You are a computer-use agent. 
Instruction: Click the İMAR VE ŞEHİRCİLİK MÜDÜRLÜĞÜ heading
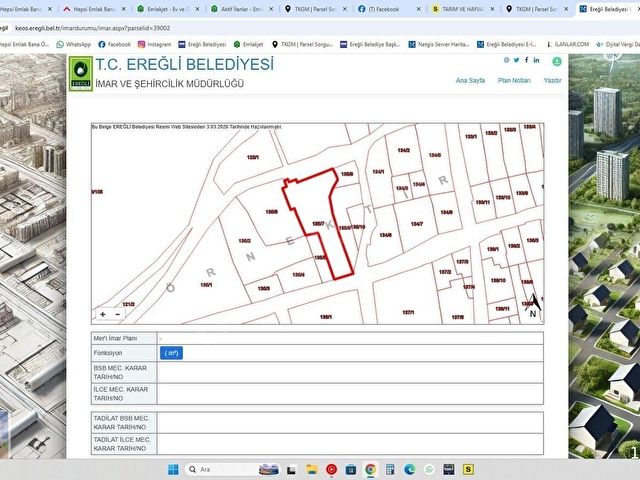(169, 84)
